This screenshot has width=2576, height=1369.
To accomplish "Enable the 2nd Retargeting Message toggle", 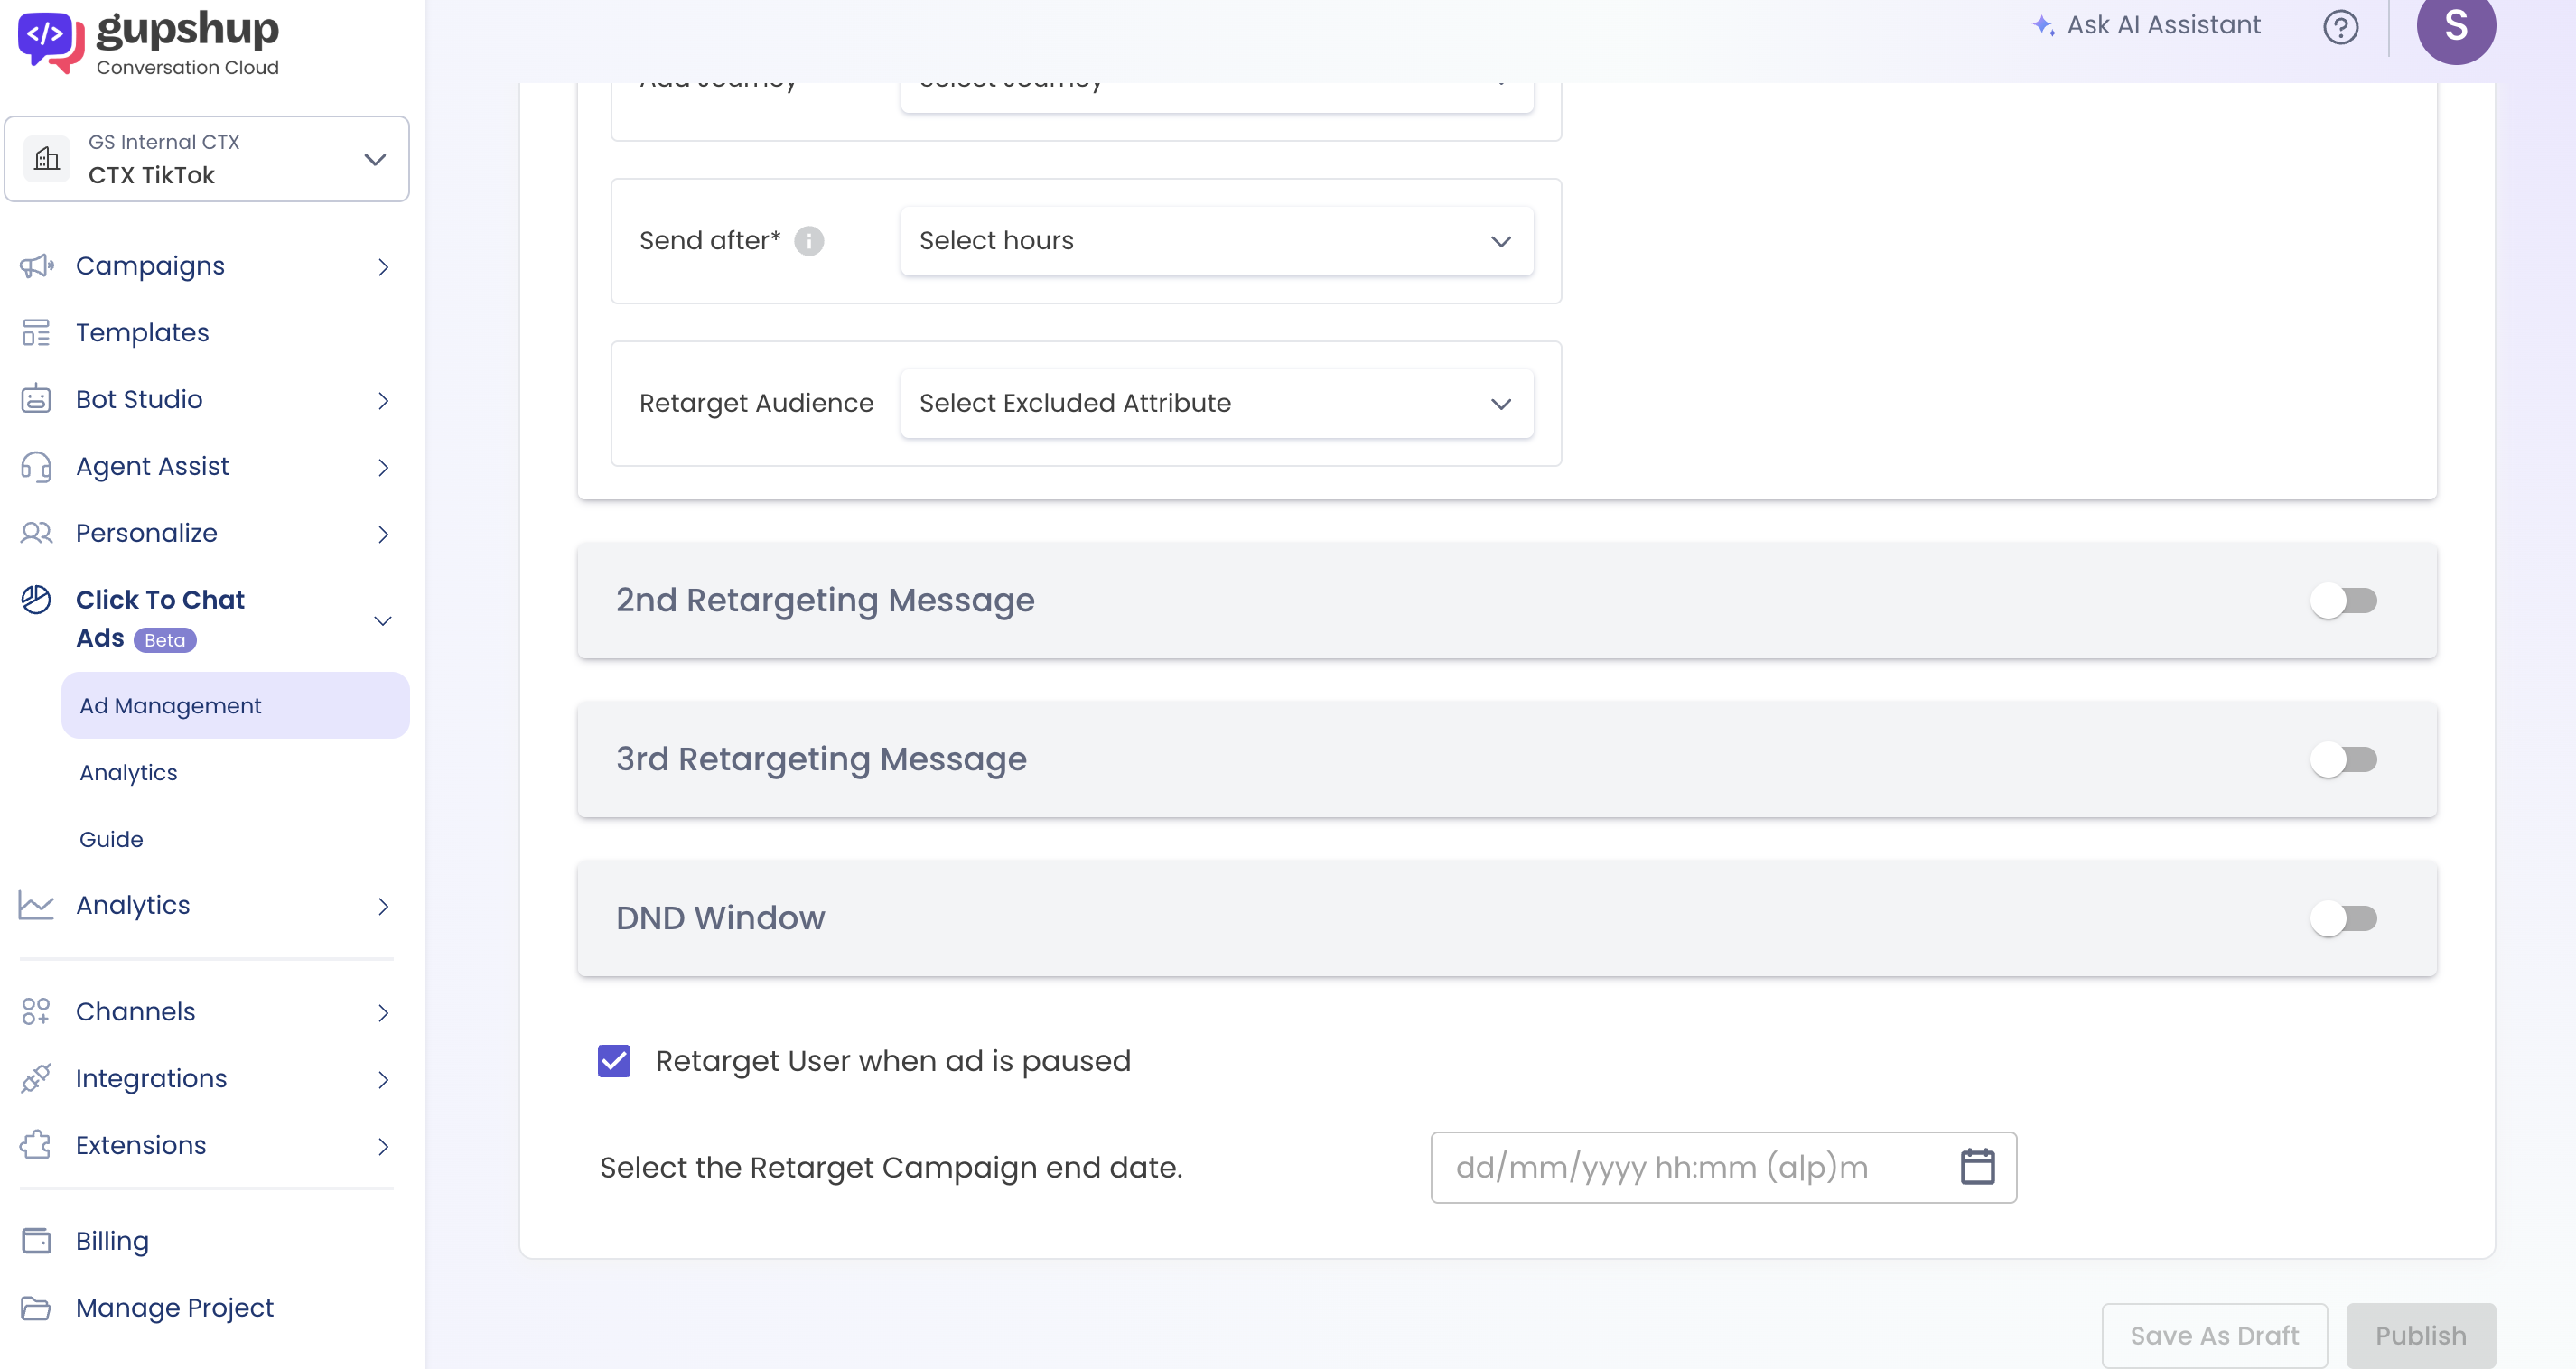I will pyautogui.click(x=2343, y=600).
